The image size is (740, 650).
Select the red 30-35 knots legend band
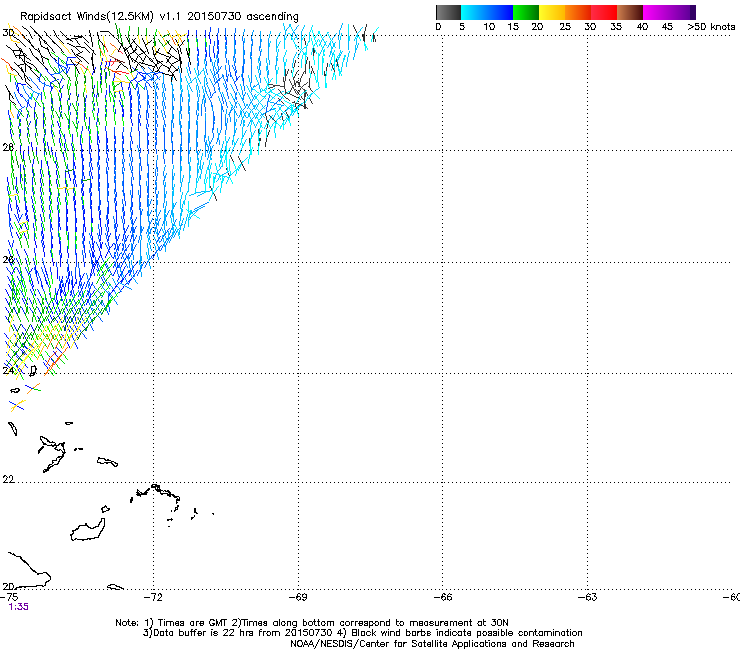tap(604, 12)
